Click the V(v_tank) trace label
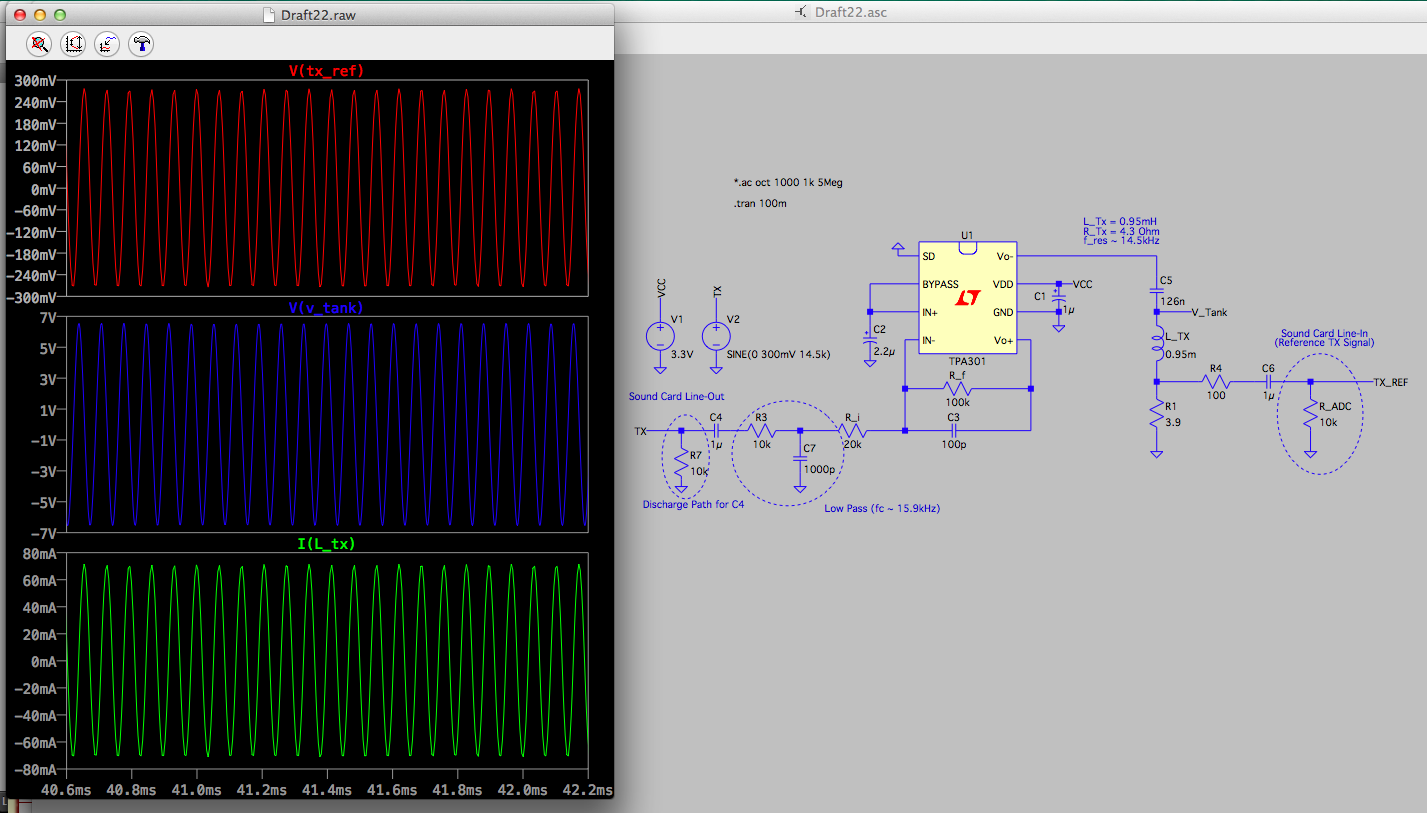 (x=326, y=308)
